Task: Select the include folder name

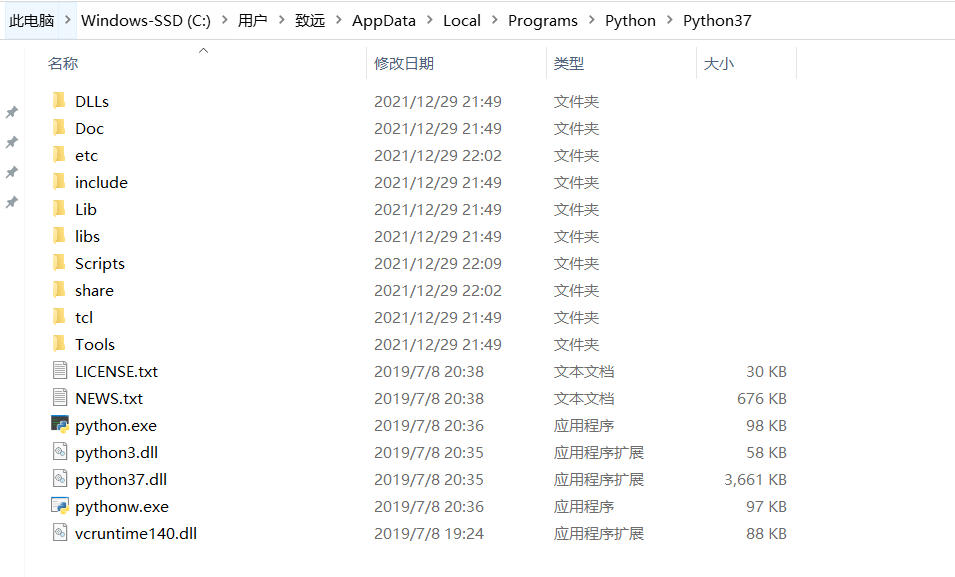Action: pos(101,182)
